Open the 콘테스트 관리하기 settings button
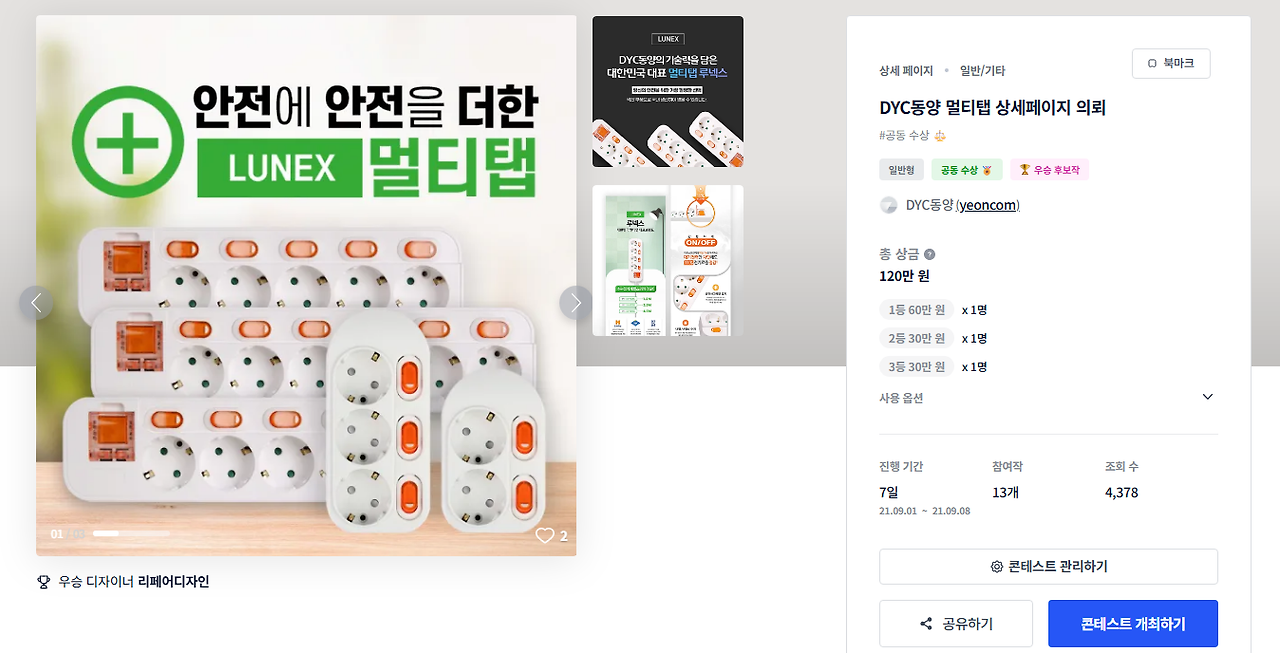 [1048, 566]
